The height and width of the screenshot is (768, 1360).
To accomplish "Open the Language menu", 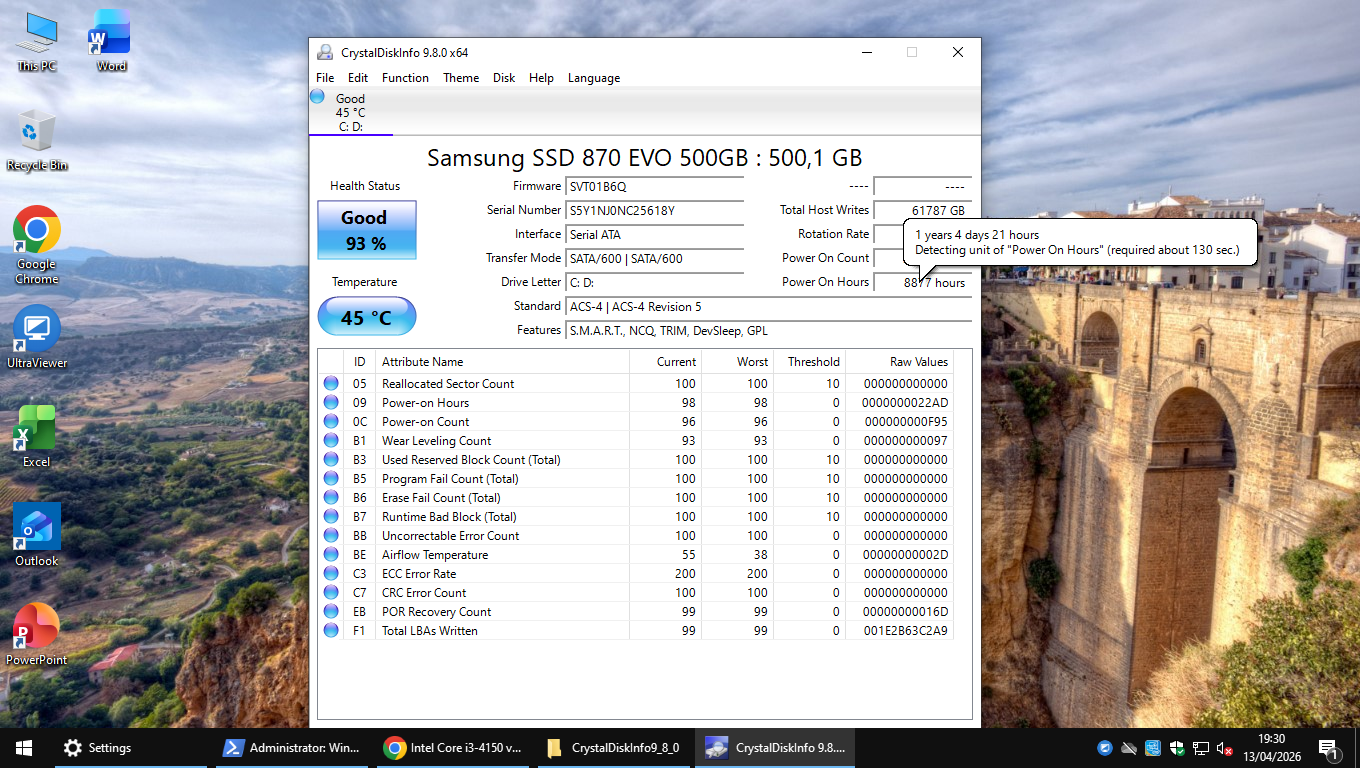I will 593,78.
